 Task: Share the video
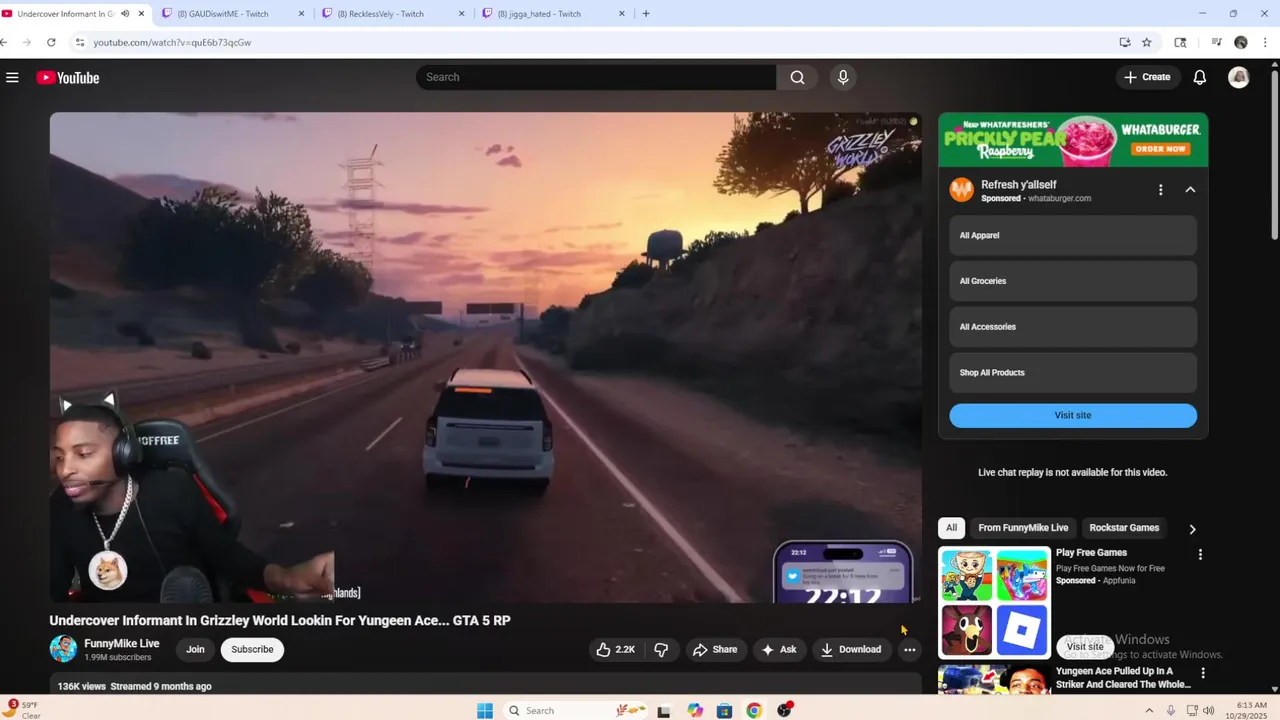[714, 649]
